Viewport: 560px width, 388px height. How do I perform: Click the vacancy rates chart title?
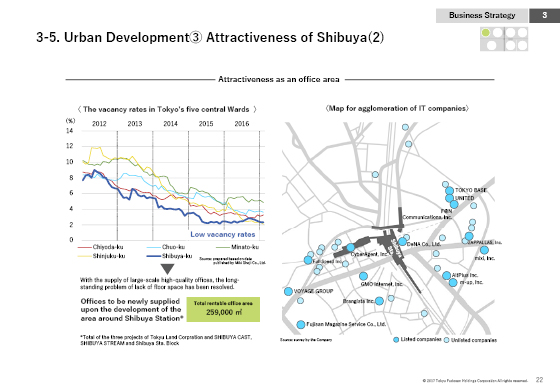167,109
